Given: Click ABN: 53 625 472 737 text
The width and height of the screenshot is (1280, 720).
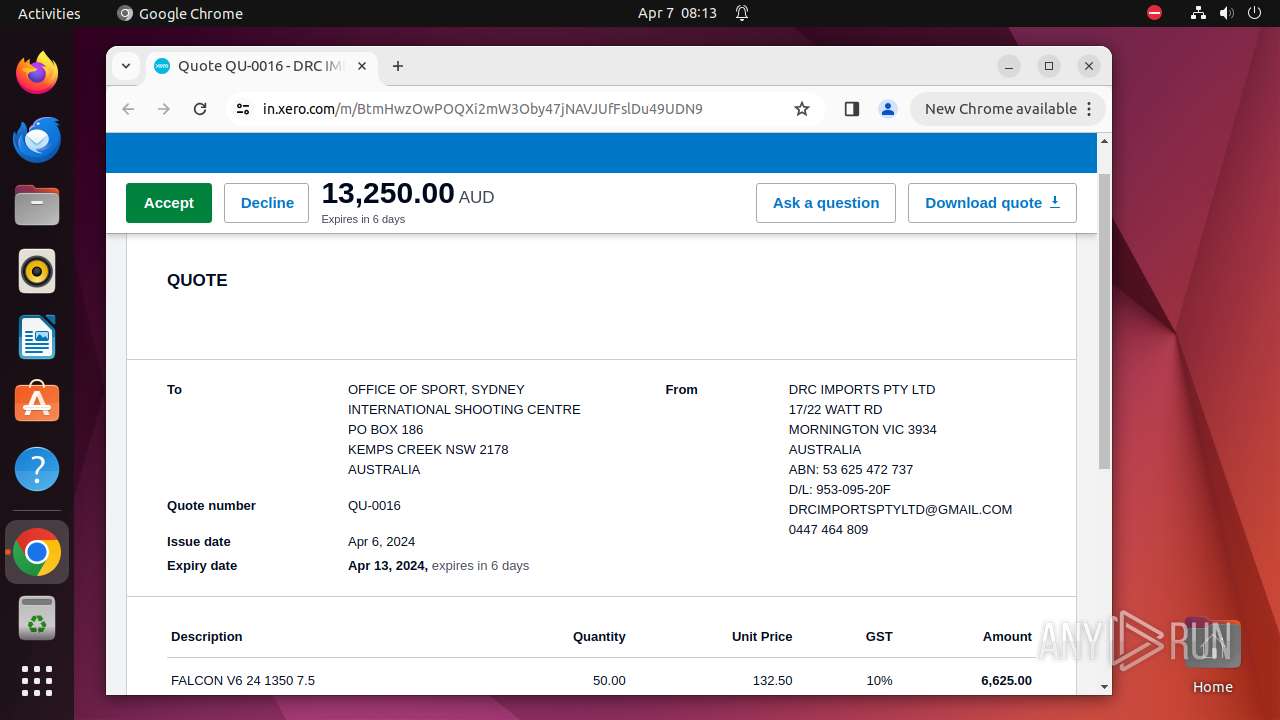Looking at the screenshot, I should point(850,470).
